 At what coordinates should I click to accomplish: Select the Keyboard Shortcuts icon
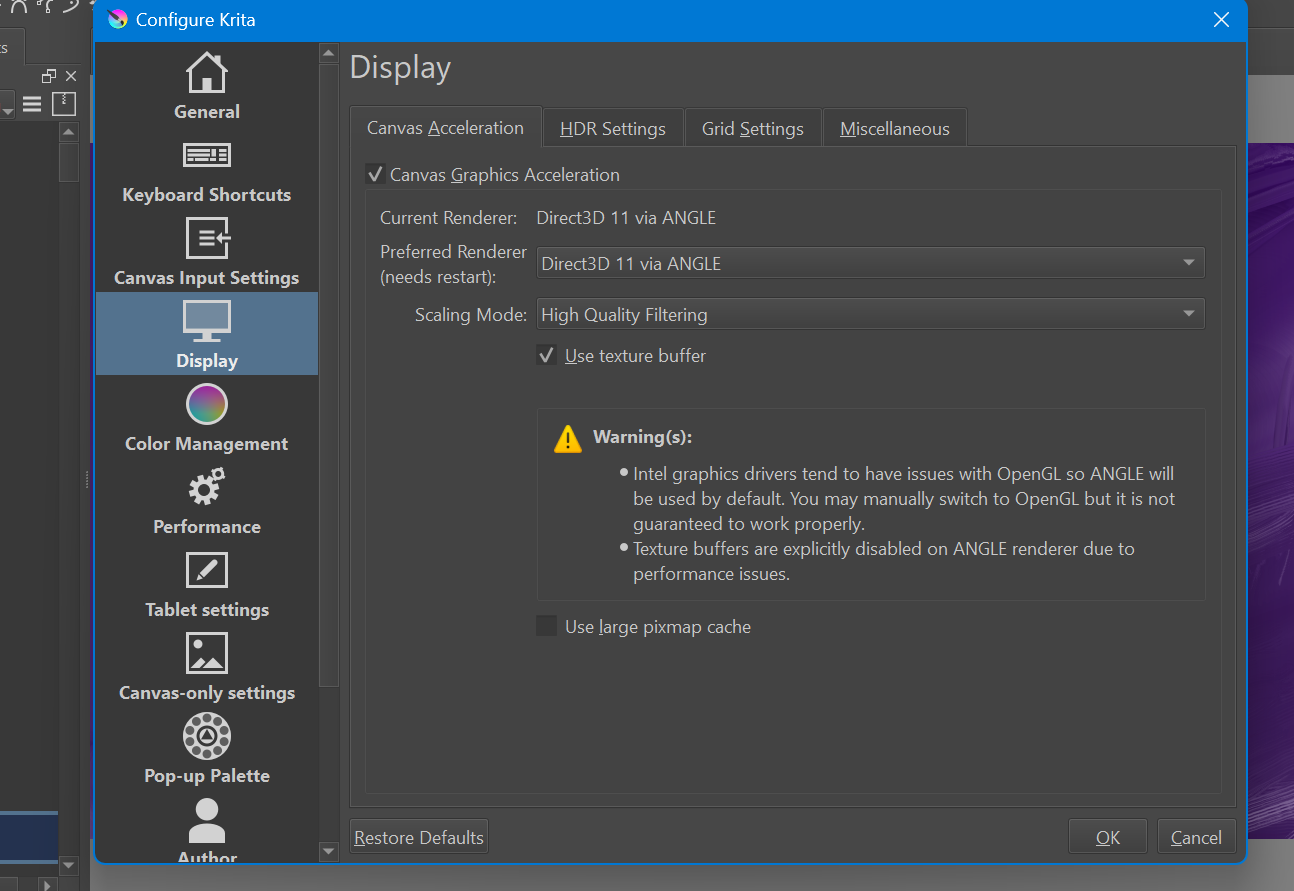click(x=207, y=155)
